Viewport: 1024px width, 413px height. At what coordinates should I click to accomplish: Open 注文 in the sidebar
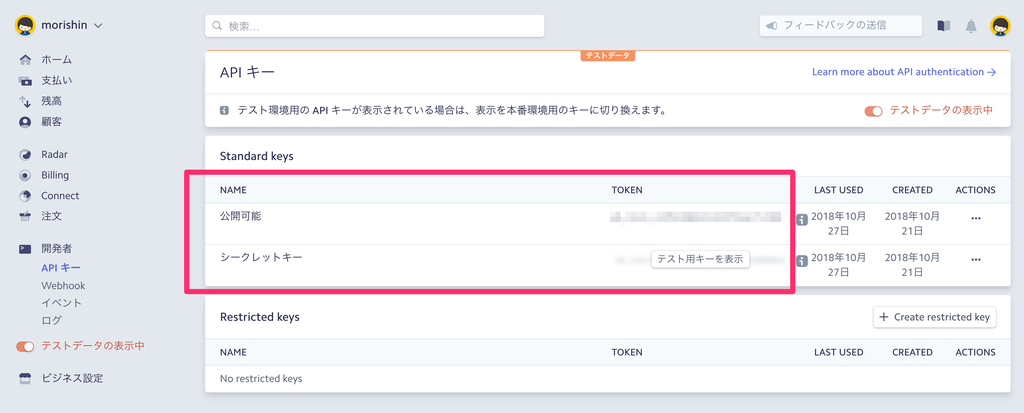pyautogui.click(x=52, y=216)
